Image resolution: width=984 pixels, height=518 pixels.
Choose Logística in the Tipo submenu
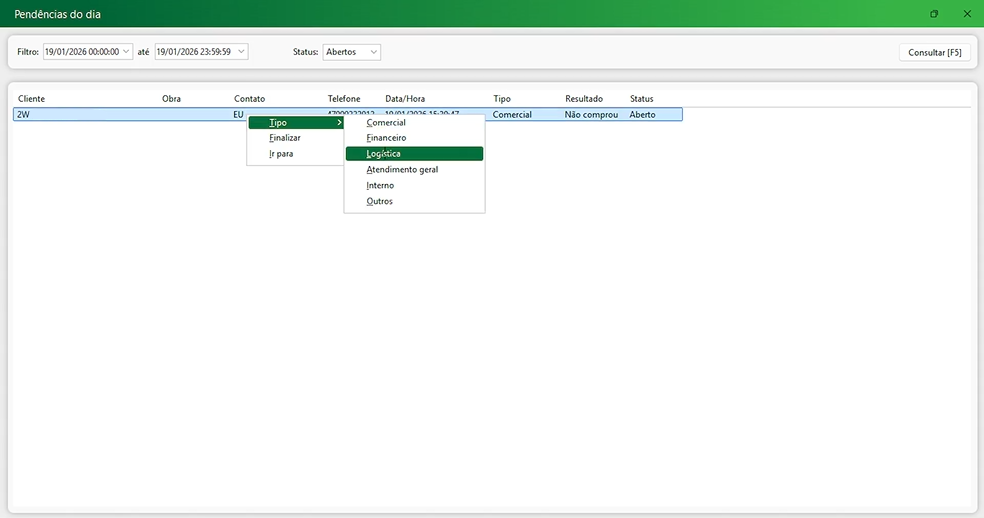point(384,154)
